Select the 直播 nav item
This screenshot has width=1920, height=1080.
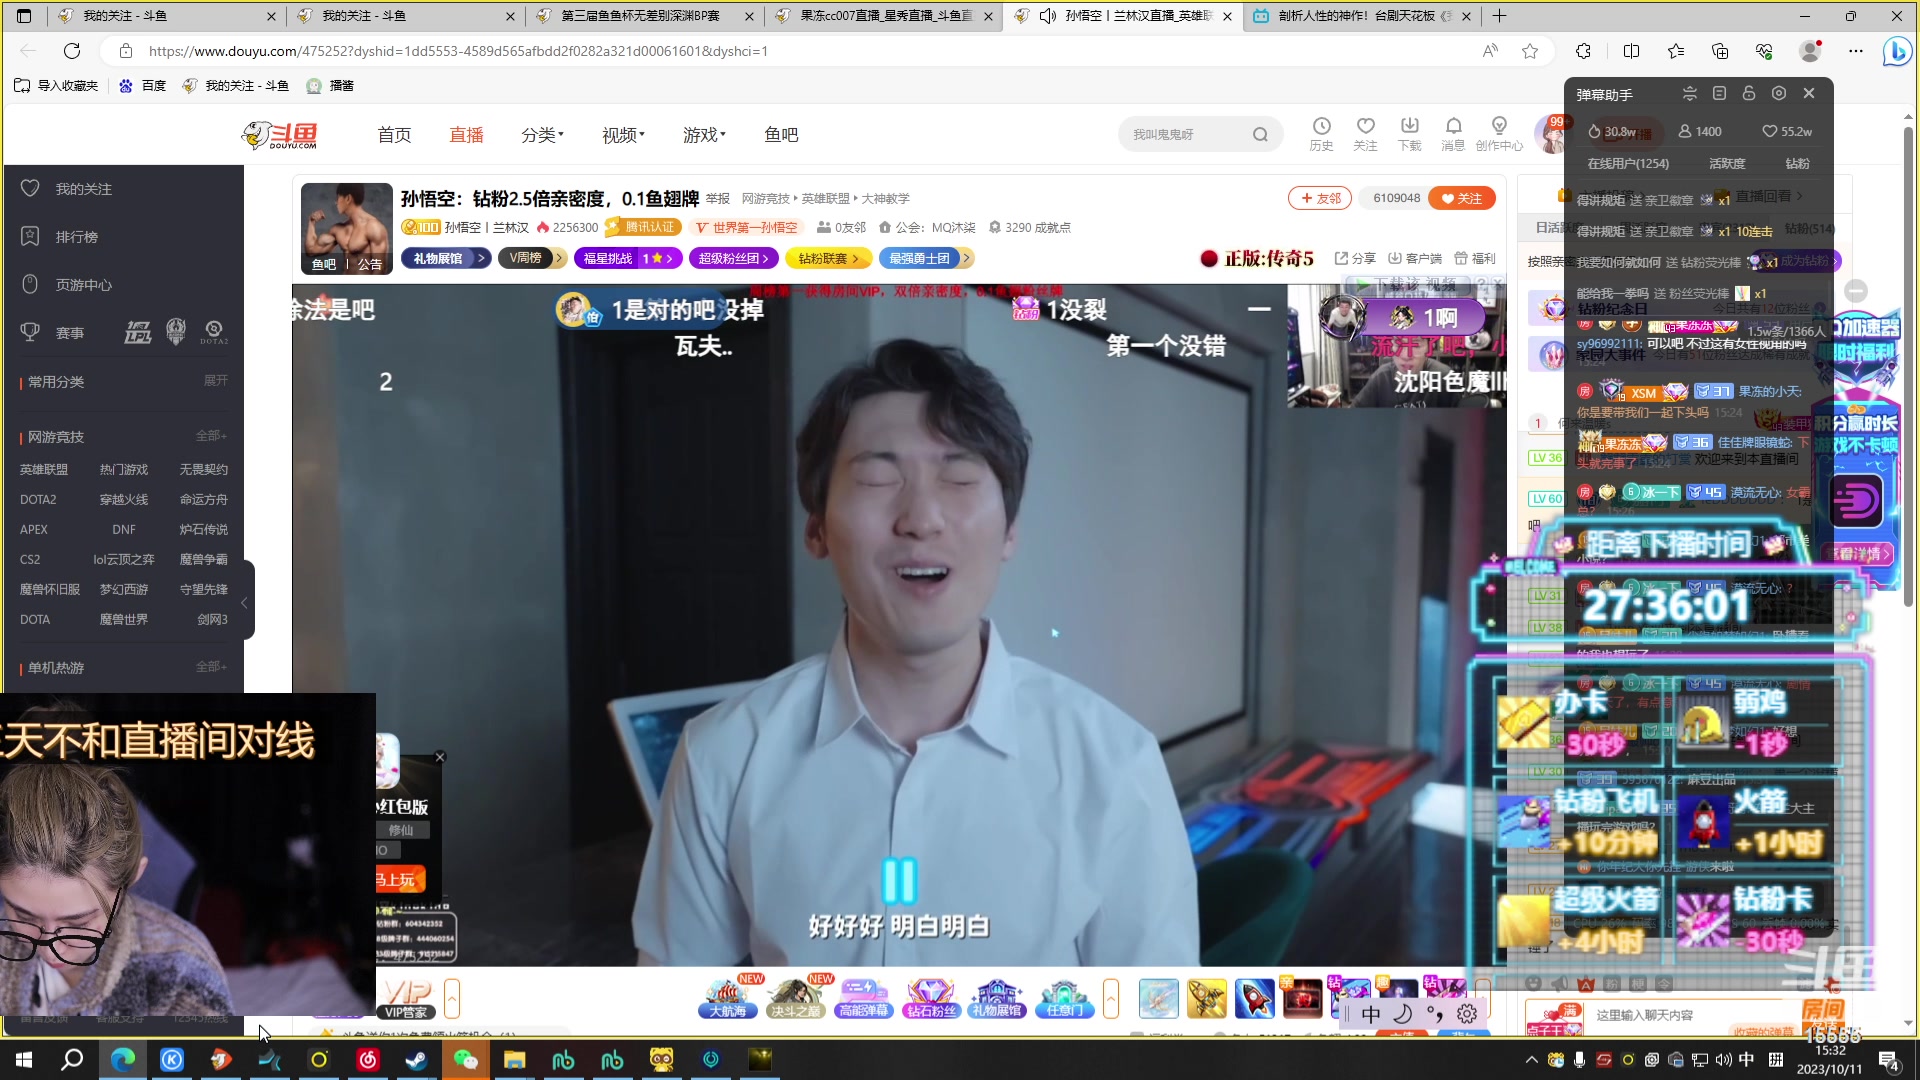click(466, 134)
